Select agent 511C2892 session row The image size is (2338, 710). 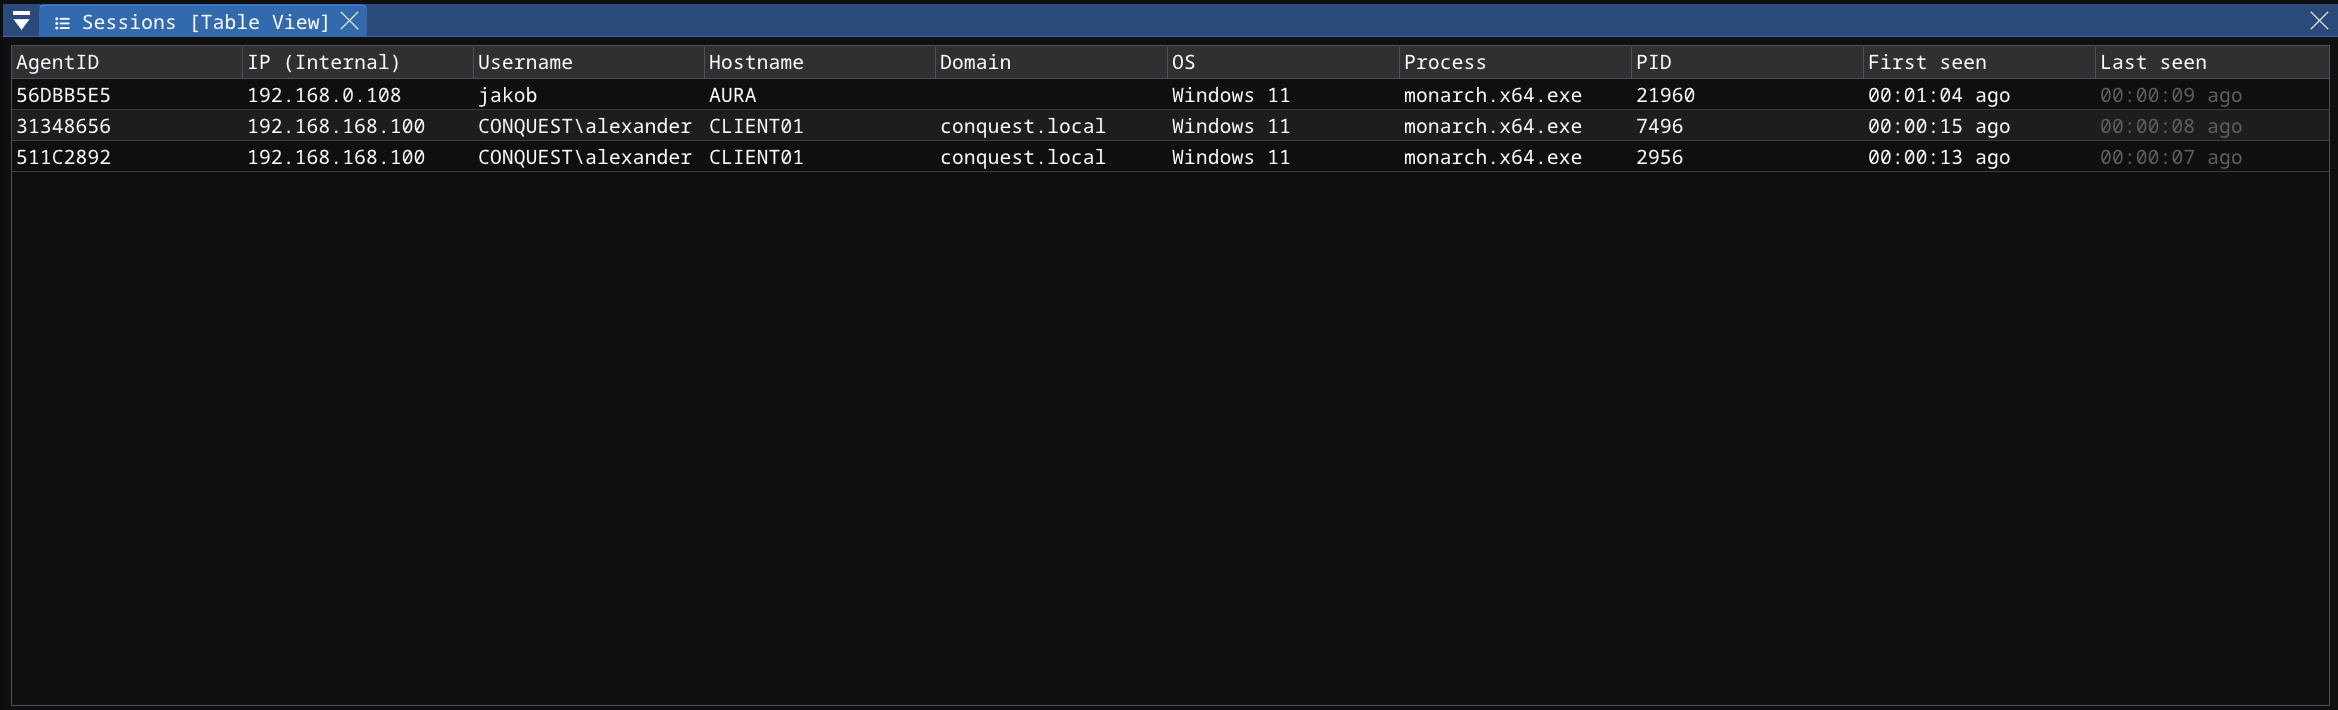[64, 157]
